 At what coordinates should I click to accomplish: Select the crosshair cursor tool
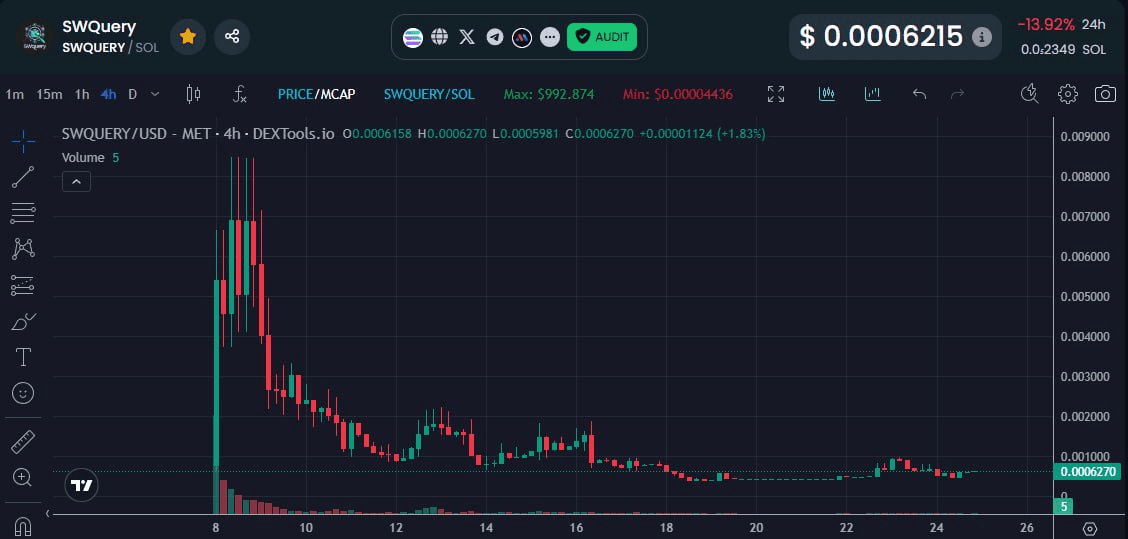23,141
